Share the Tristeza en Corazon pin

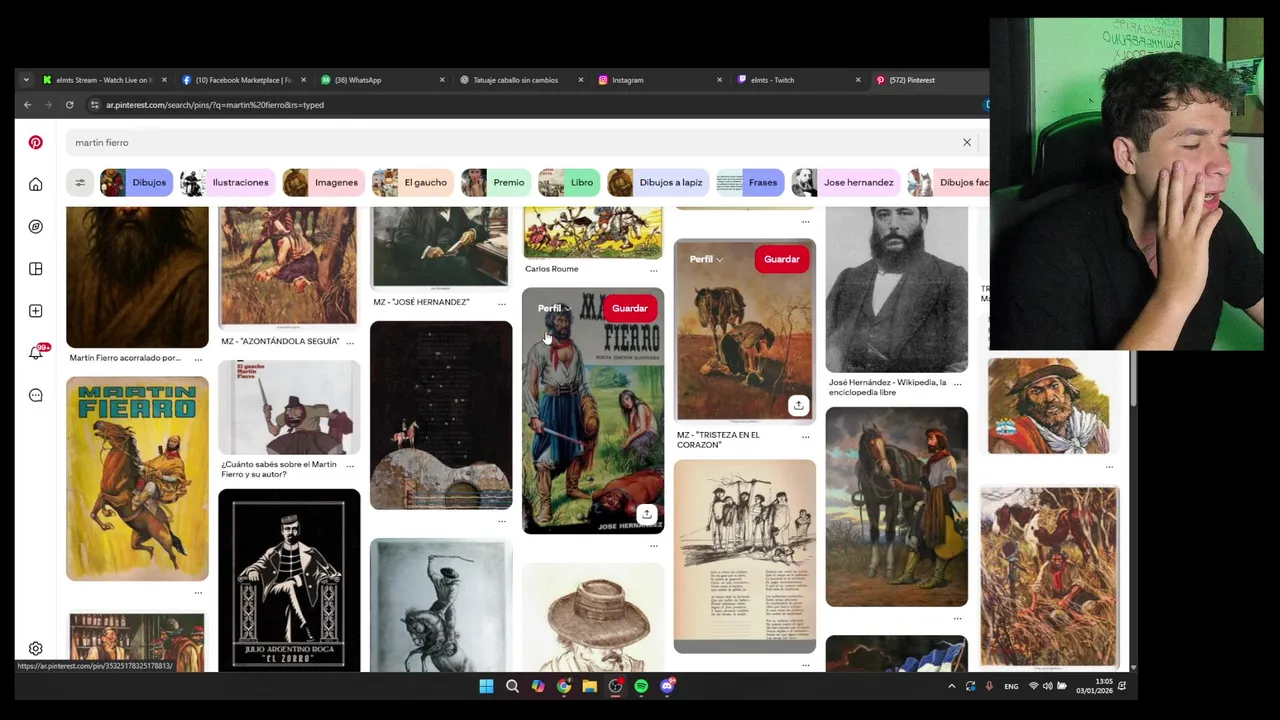click(x=798, y=405)
